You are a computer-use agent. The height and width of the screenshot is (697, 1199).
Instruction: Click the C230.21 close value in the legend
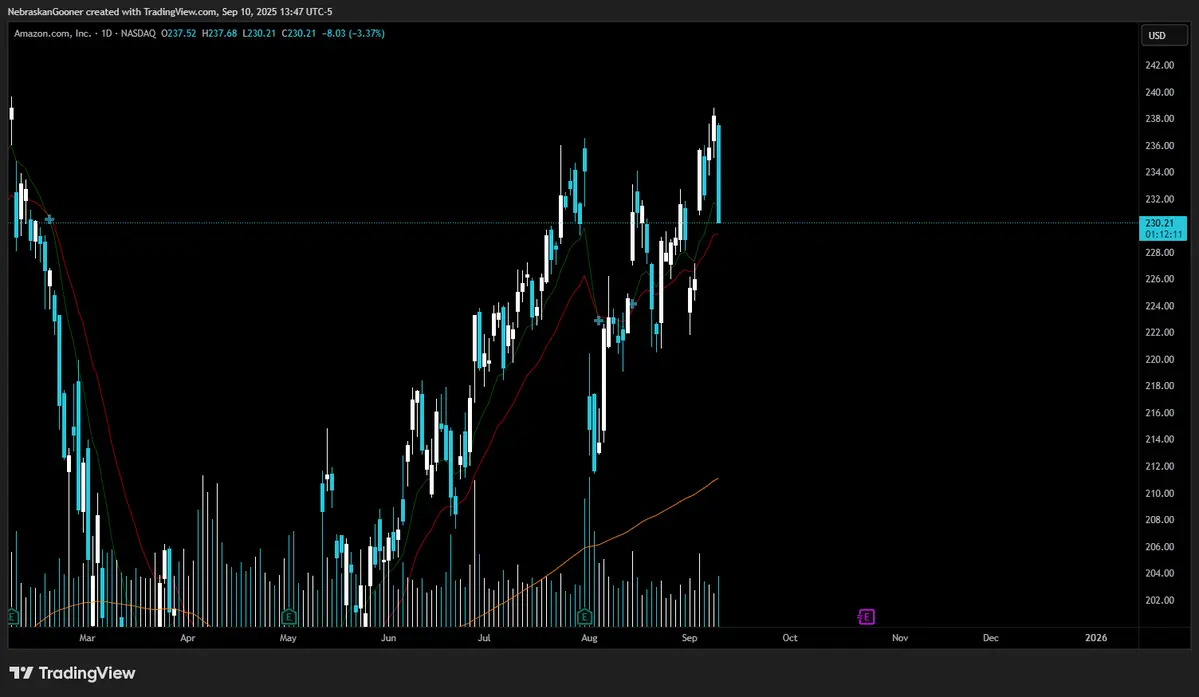pos(299,34)
